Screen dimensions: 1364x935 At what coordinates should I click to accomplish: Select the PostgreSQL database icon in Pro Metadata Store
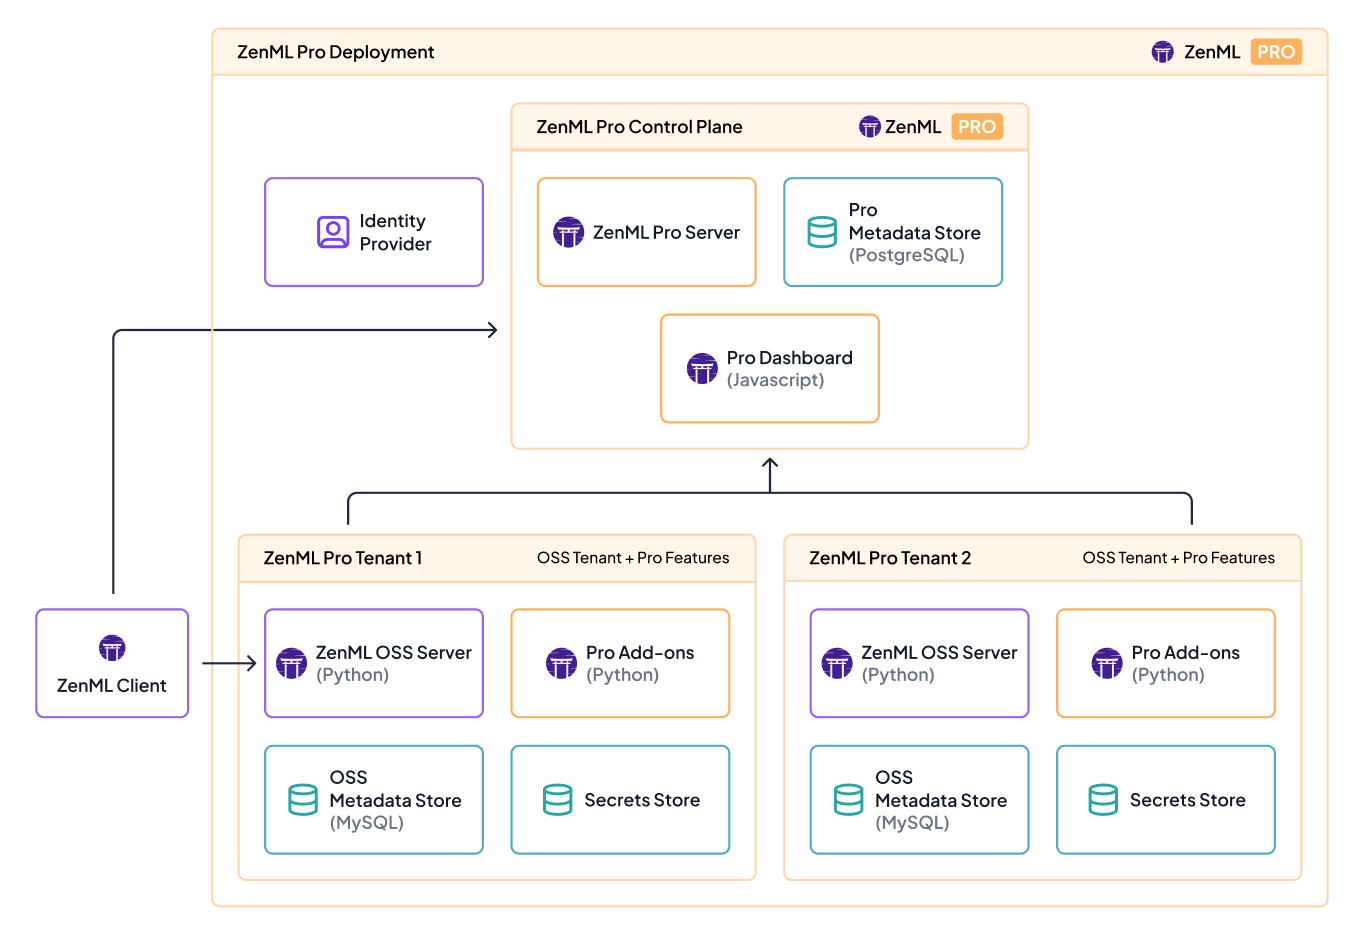tap(821, 231)
